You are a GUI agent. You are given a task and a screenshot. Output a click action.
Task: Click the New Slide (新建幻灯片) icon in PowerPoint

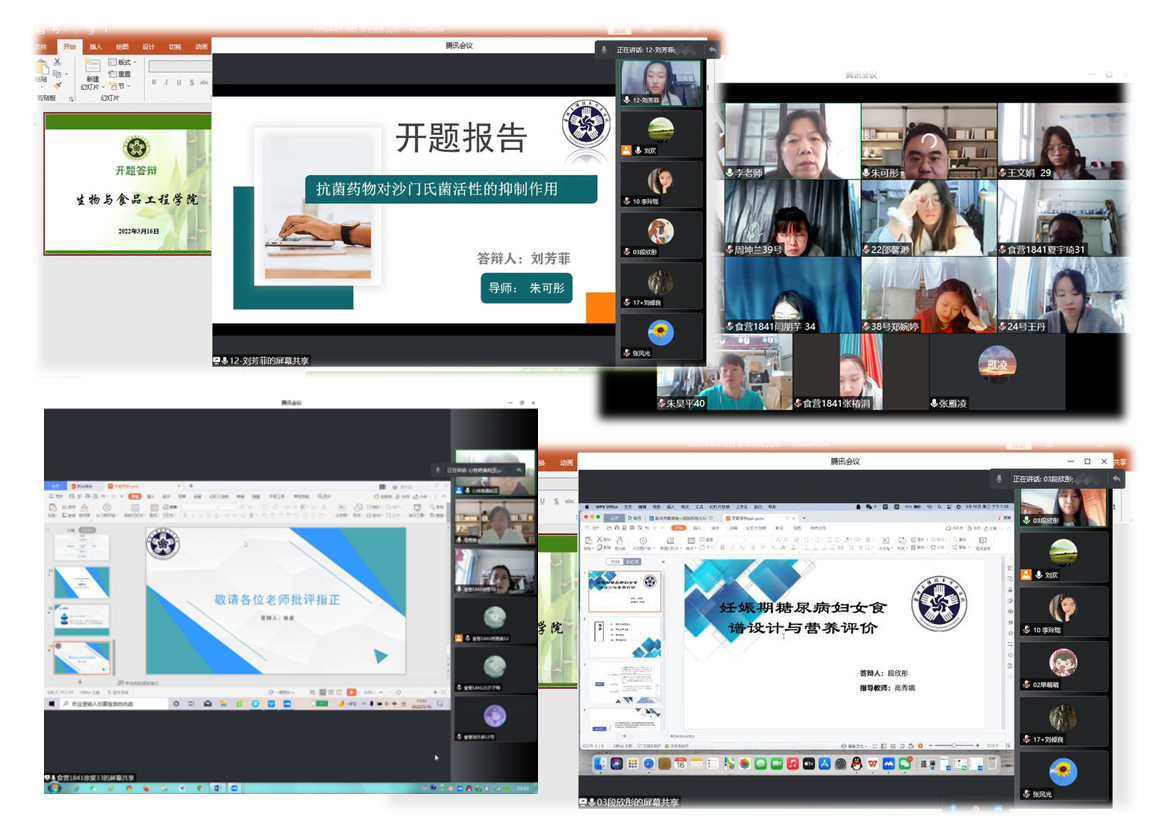pyautogui.click(x=91, y=65)
